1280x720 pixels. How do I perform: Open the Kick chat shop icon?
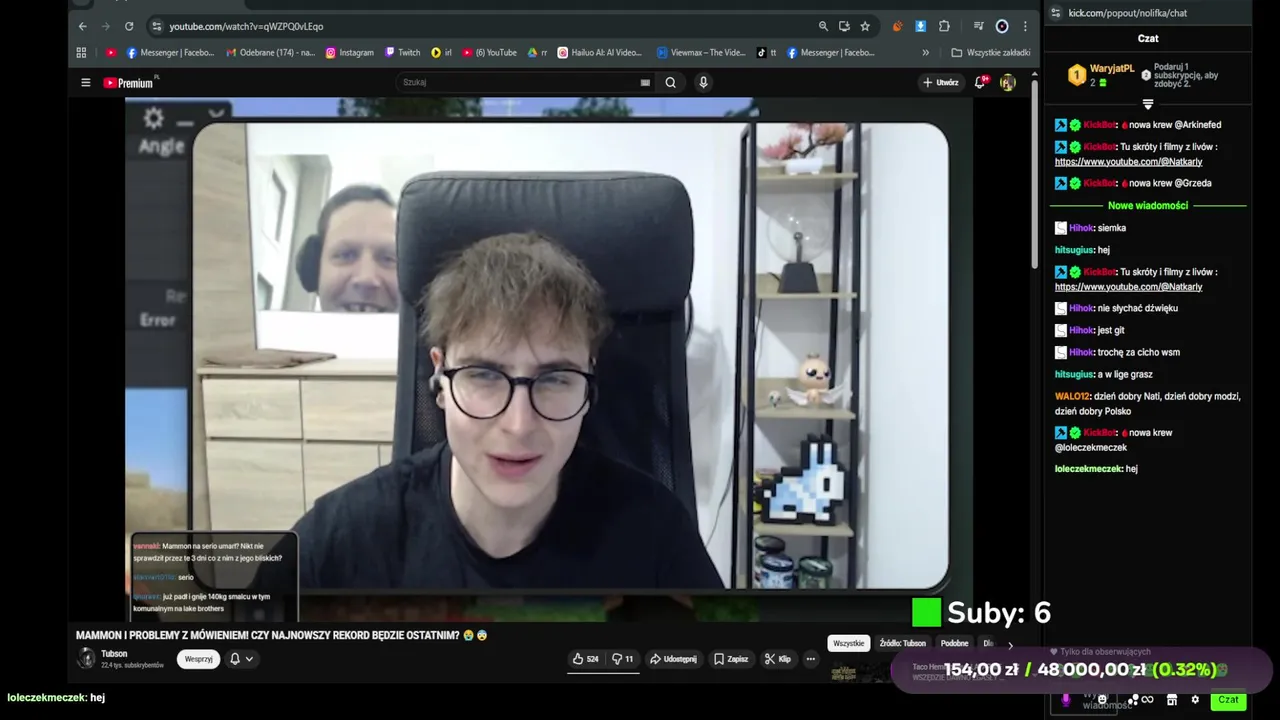1172,700
